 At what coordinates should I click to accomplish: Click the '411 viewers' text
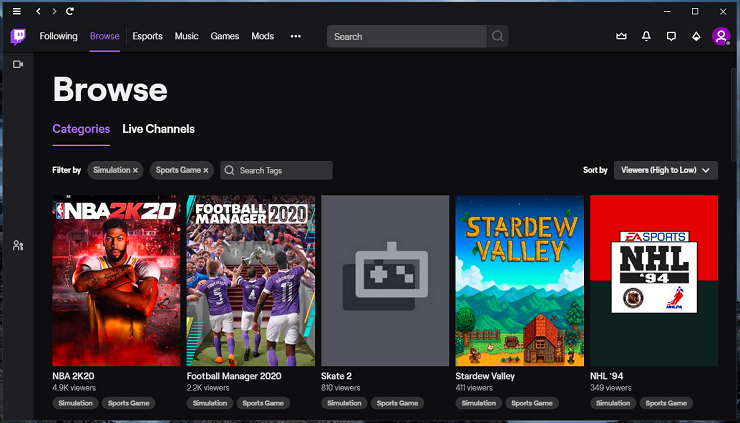(474, 388)
